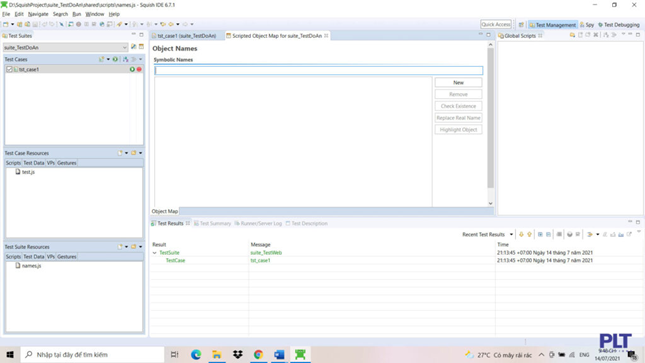Collapse the TestSuite result row
The image size is (645, 363).
[x=155, y=253]
